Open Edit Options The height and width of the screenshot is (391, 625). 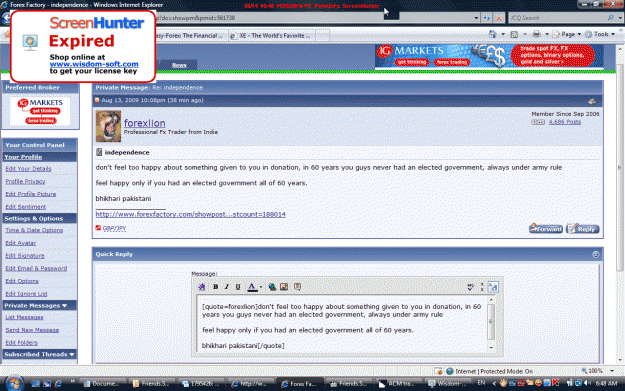point(22,281)
